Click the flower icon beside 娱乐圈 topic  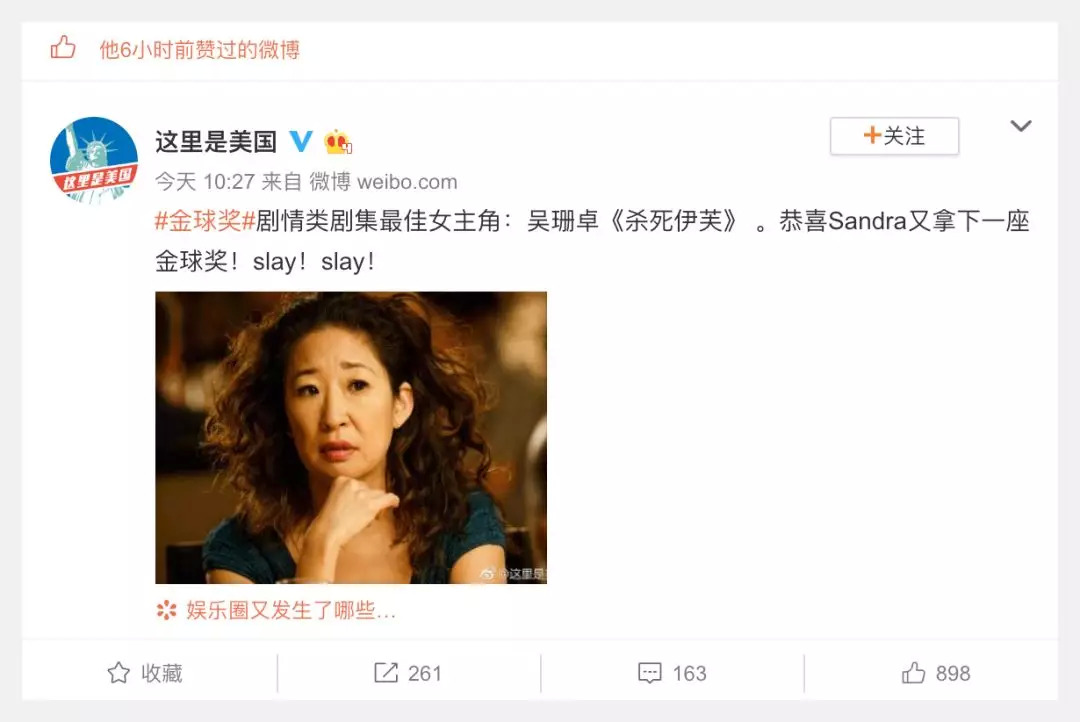click(166, 610)
